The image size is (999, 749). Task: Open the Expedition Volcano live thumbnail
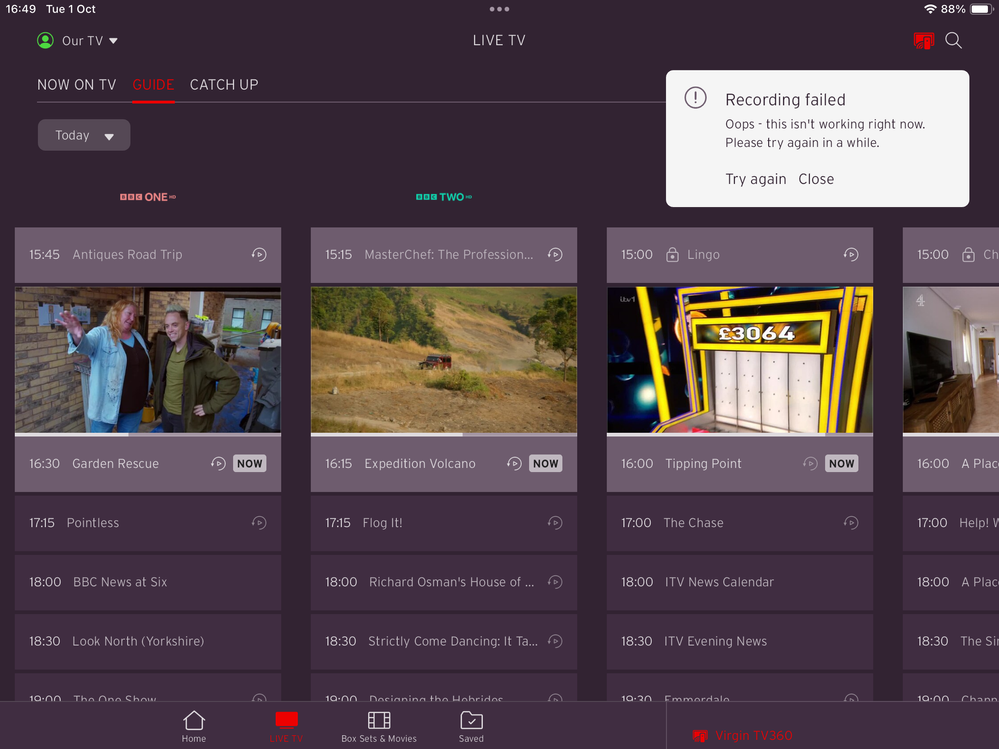(x=444, y=360)
